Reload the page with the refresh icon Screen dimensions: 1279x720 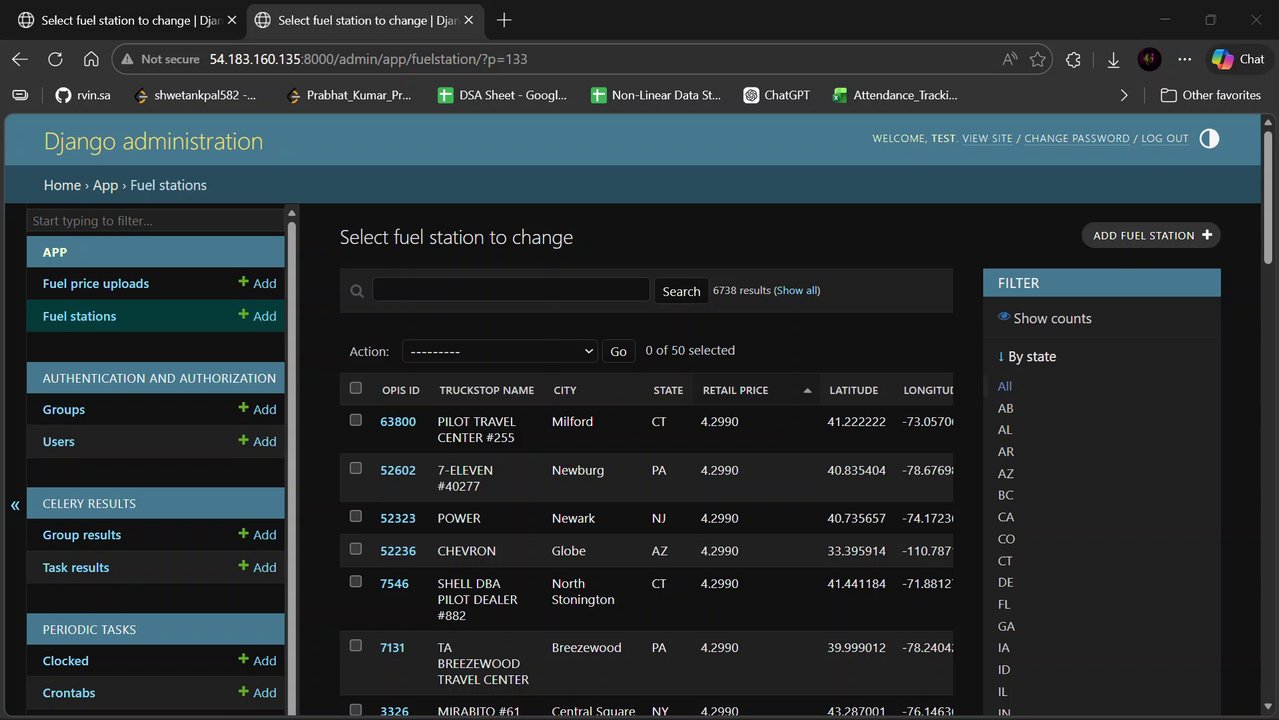click(x=55, y=59)
